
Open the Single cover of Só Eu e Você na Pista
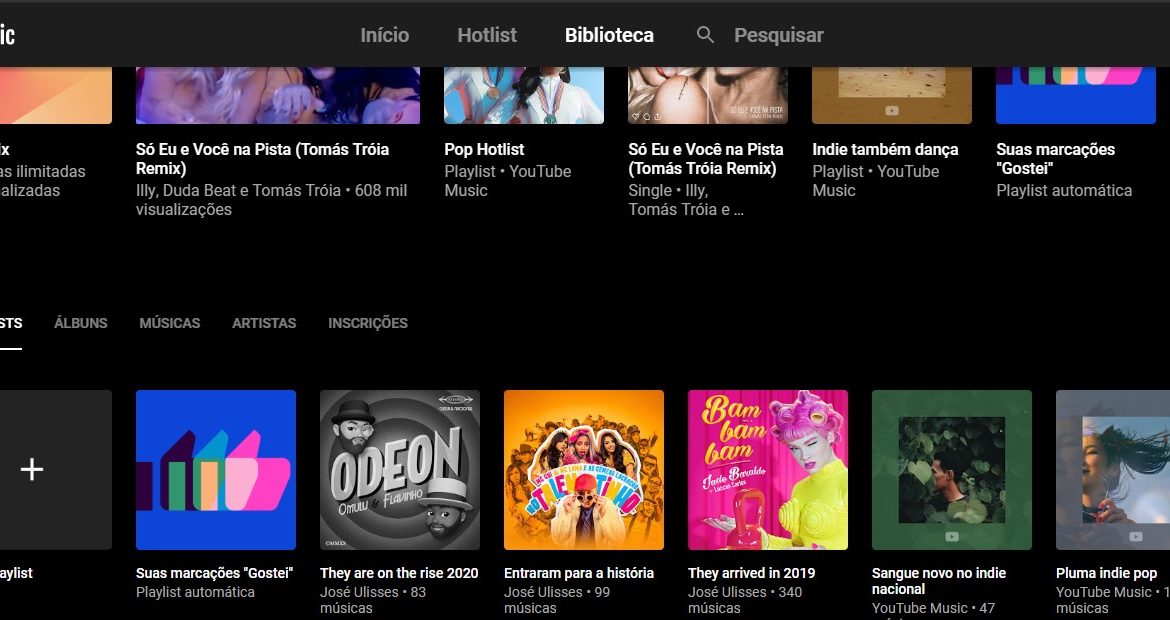coord(708,95)
